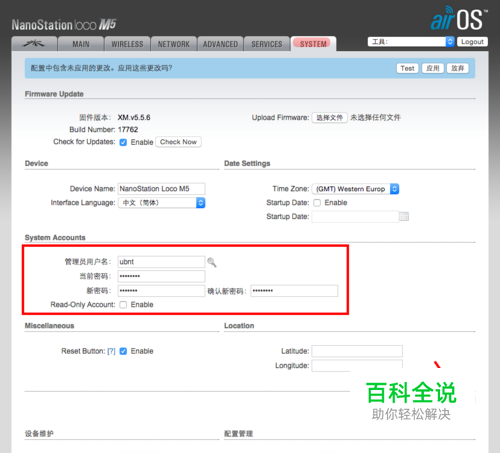This screenshot has width=500, height=453.
Task: Click the Logout button
Action: 472,42
